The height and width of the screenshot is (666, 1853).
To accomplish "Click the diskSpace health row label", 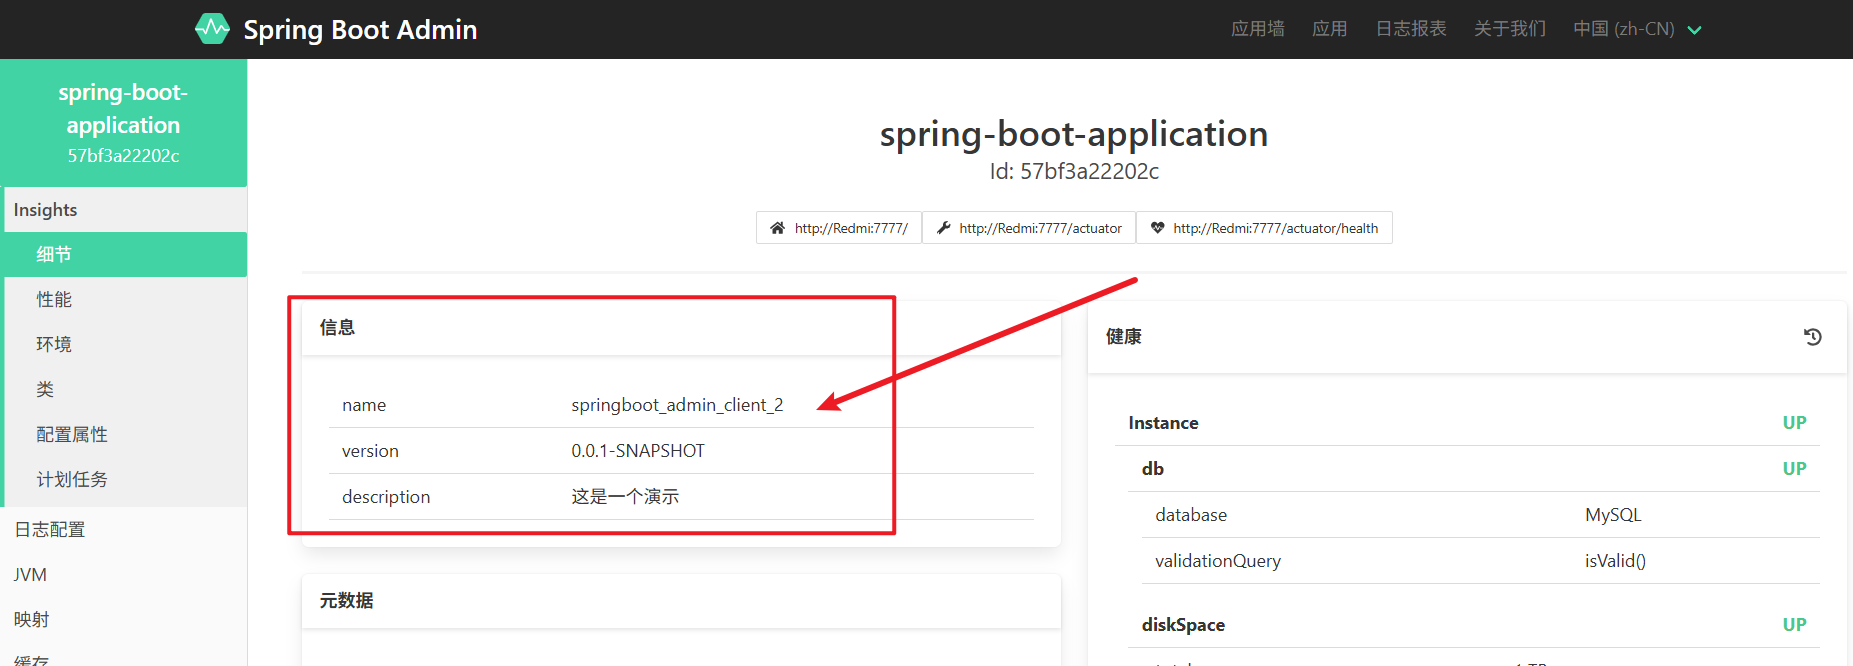I will [x=1183, y=625].
